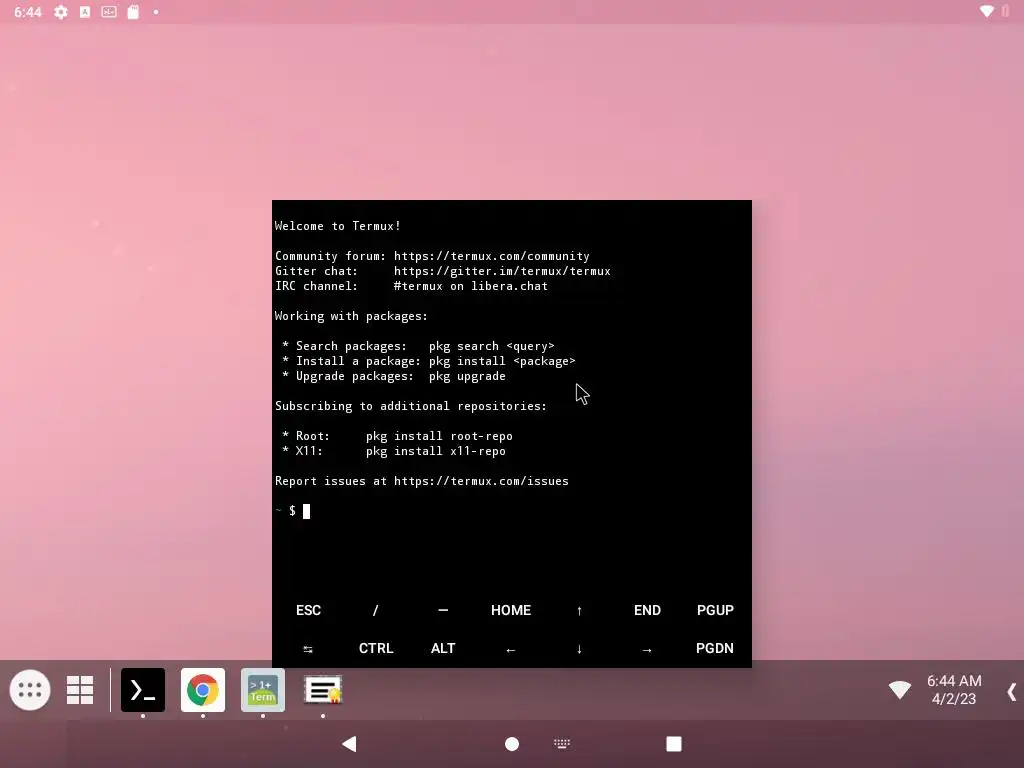Tap the PGUP extra key

point(715,610)
